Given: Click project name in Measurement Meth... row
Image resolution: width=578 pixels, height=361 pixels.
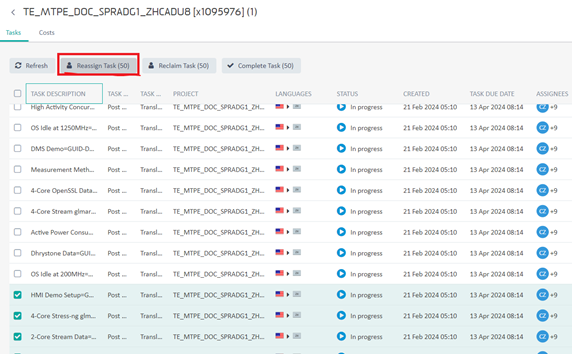Looking at the screenshot, I should [x=219, y=170].
